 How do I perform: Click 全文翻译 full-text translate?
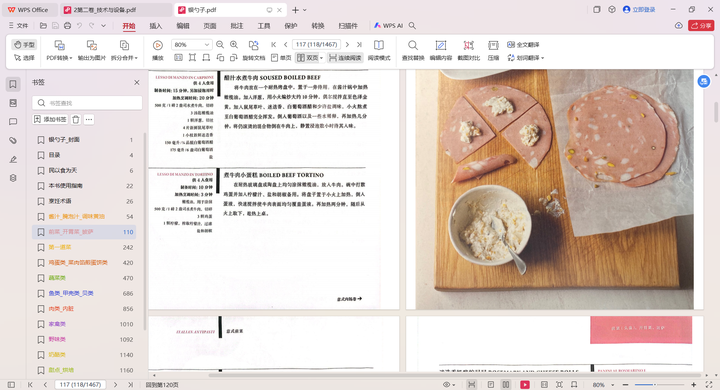[523, 45]
